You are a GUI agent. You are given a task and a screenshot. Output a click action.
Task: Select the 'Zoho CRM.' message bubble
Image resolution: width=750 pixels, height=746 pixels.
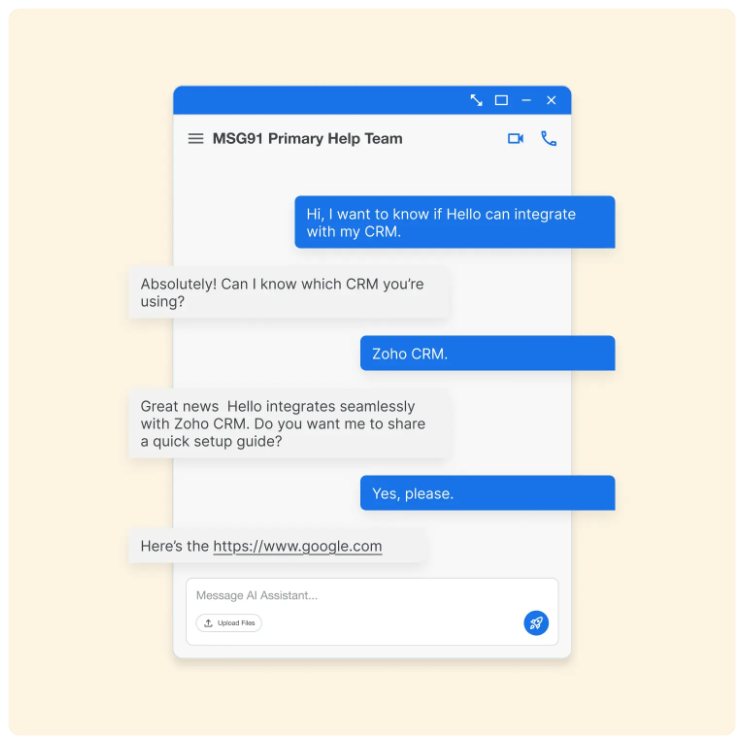[x=487, y=353]
